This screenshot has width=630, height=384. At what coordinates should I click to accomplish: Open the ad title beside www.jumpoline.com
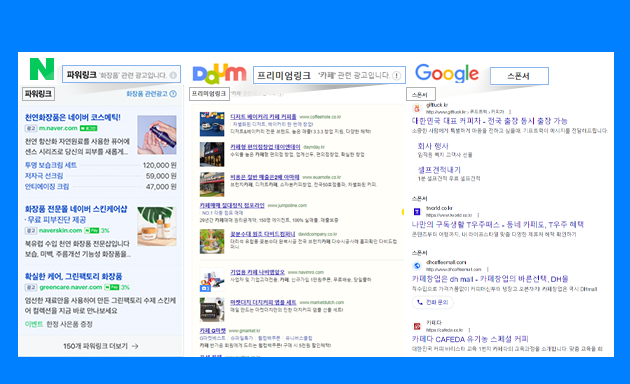tap(232, 205)
